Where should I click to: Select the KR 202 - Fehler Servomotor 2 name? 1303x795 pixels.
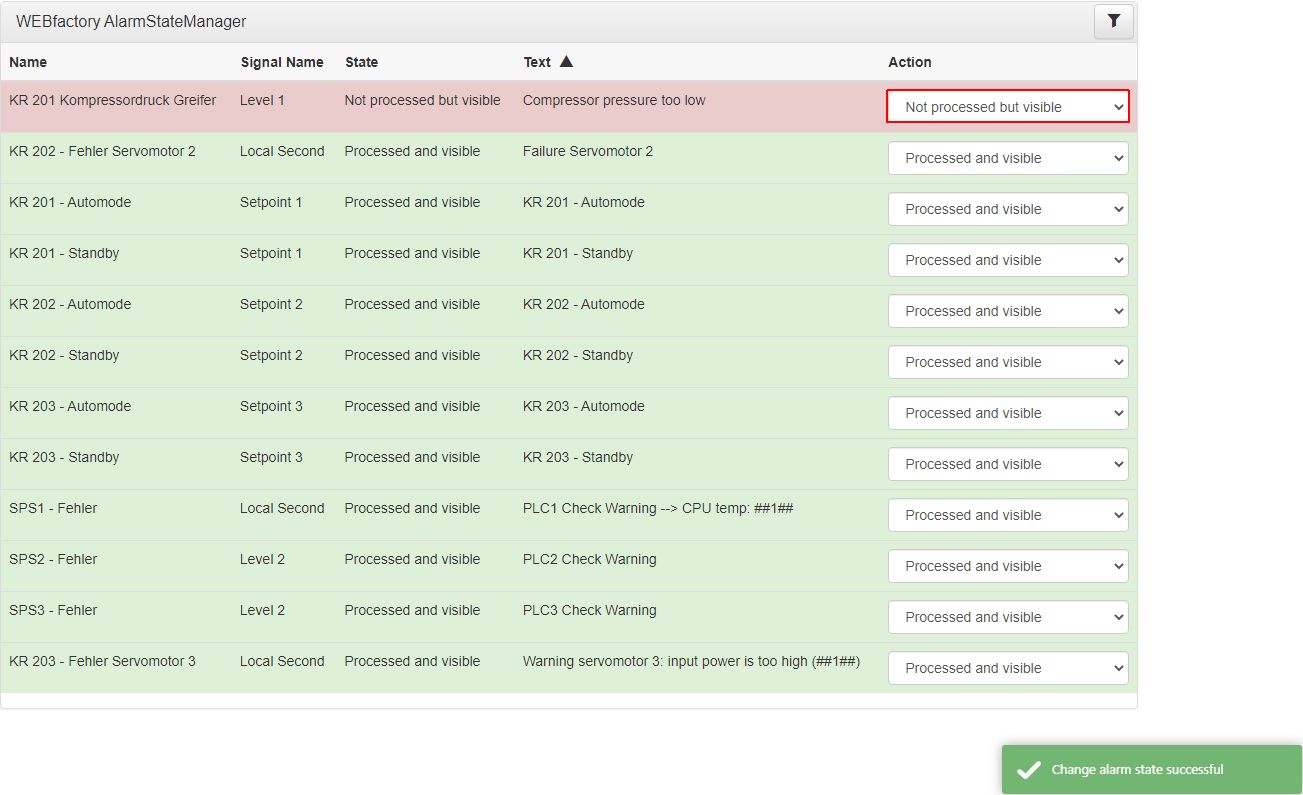click(x=103, y=151)
